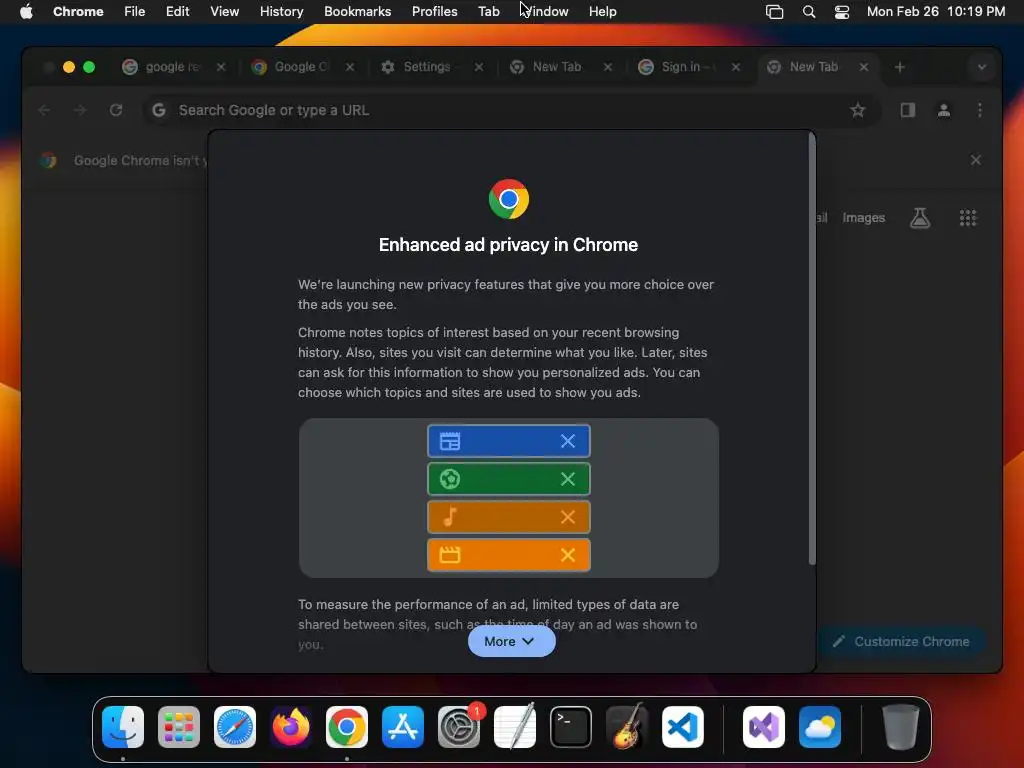
Task: Open the History menu
Action: [281, 11]
